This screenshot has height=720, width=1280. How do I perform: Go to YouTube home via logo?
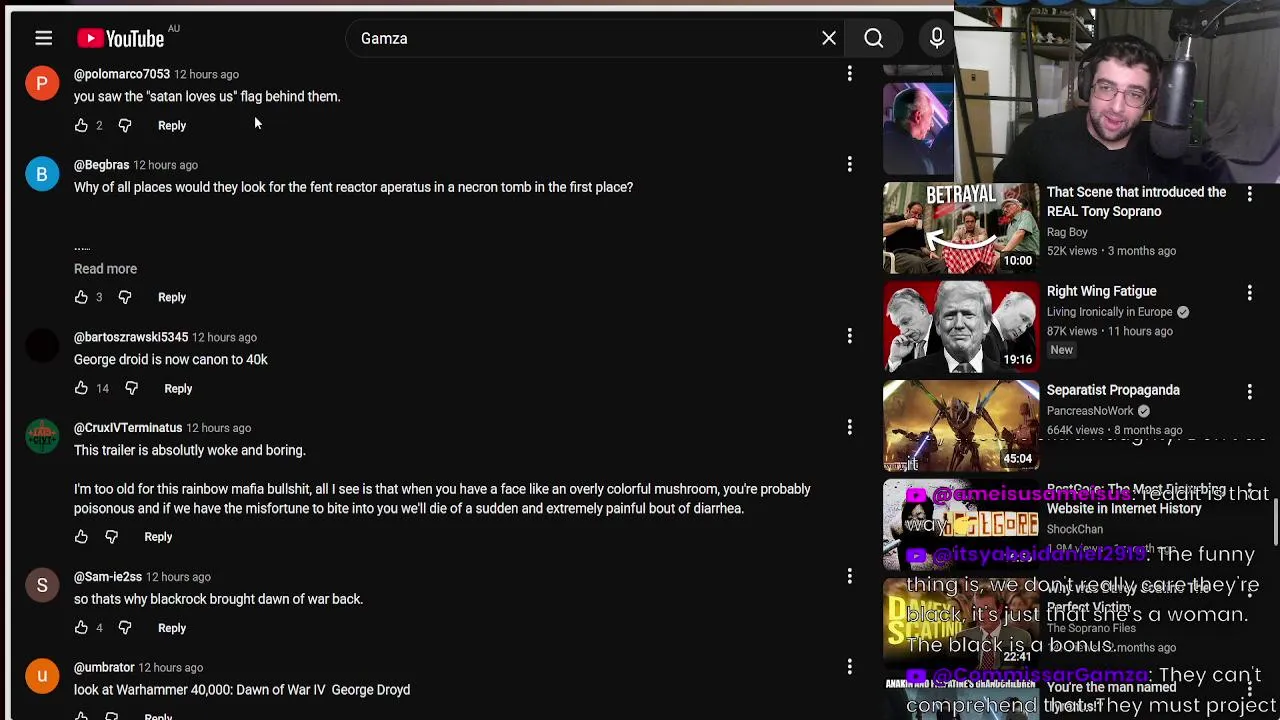pos(121,38)
